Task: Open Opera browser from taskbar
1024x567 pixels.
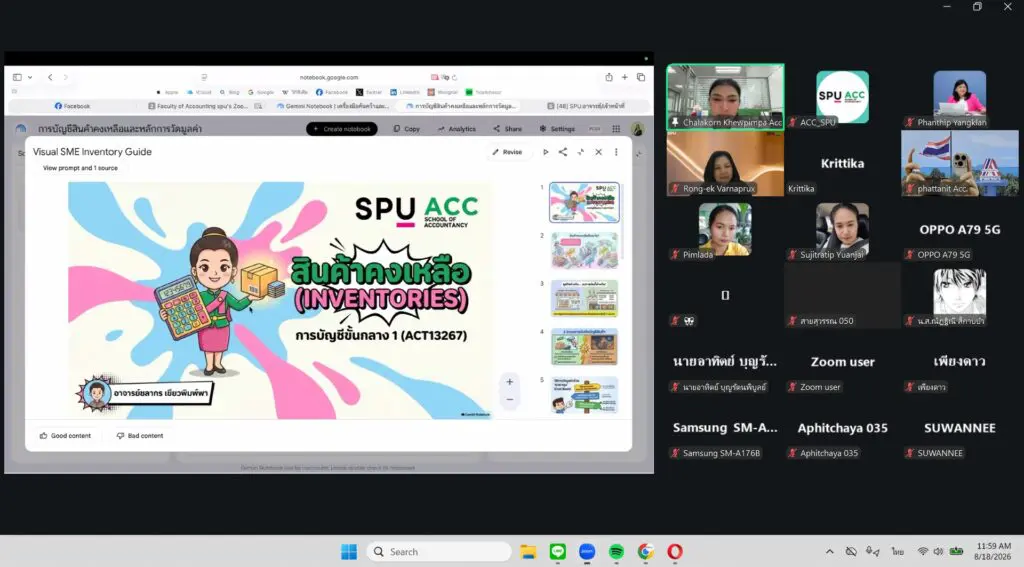Action: [675, 552]
